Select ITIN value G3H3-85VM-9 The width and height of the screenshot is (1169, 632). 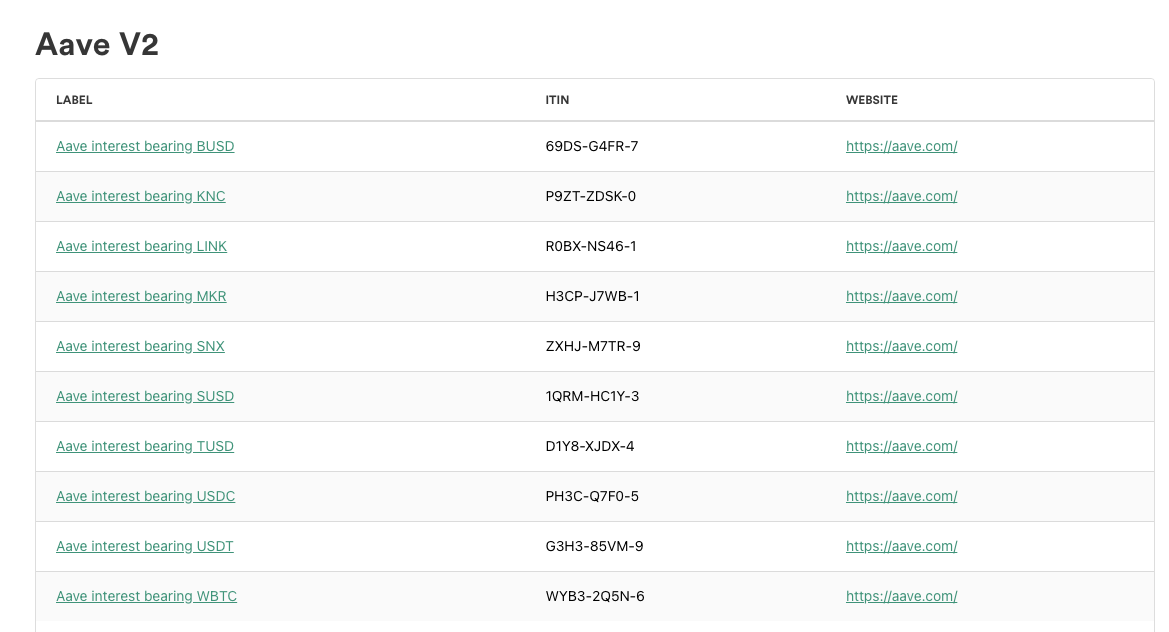point(594,546)
